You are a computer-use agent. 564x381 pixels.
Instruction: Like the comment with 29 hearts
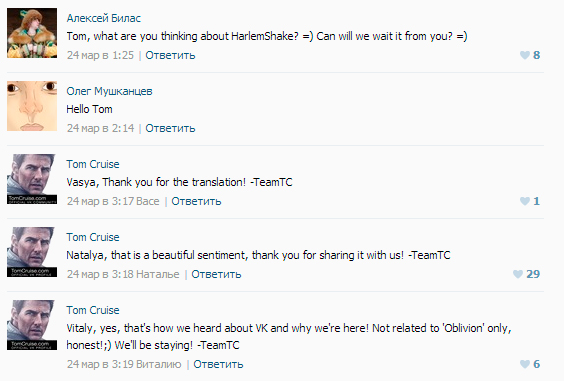point(518,274)
